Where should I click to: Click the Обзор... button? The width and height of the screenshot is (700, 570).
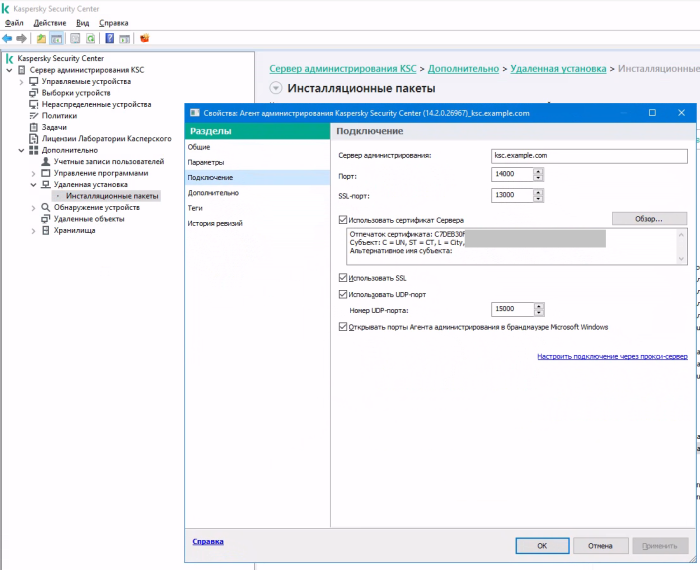[x=650, y=218]
